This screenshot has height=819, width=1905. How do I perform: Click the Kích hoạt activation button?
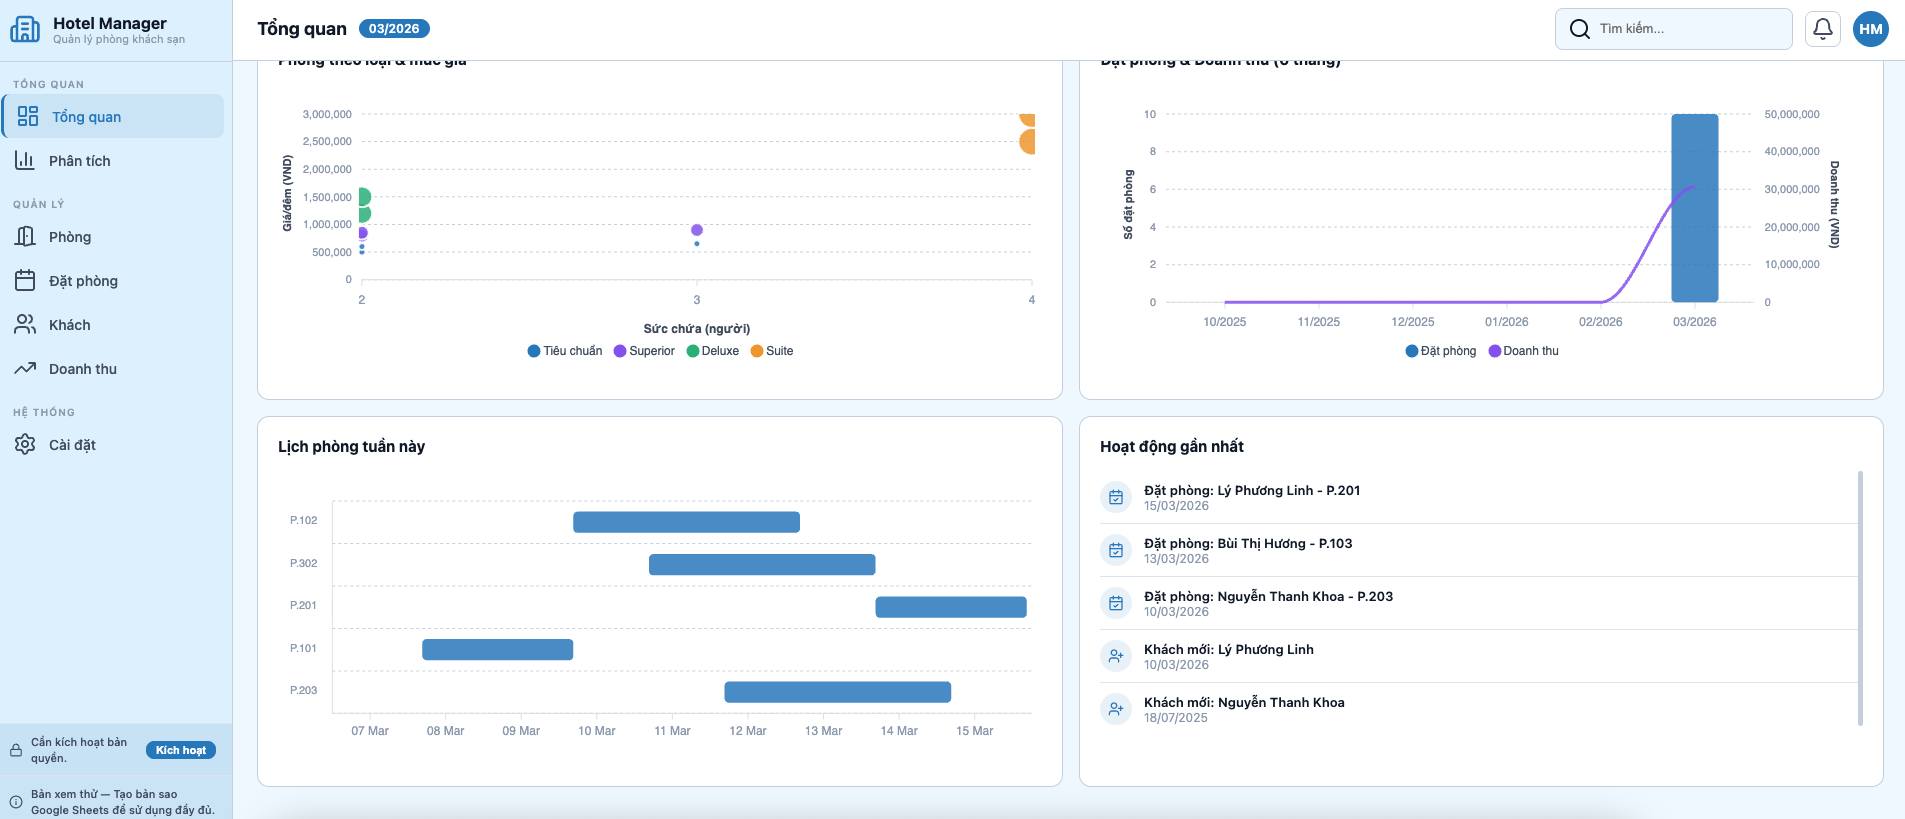pos(181,750)
